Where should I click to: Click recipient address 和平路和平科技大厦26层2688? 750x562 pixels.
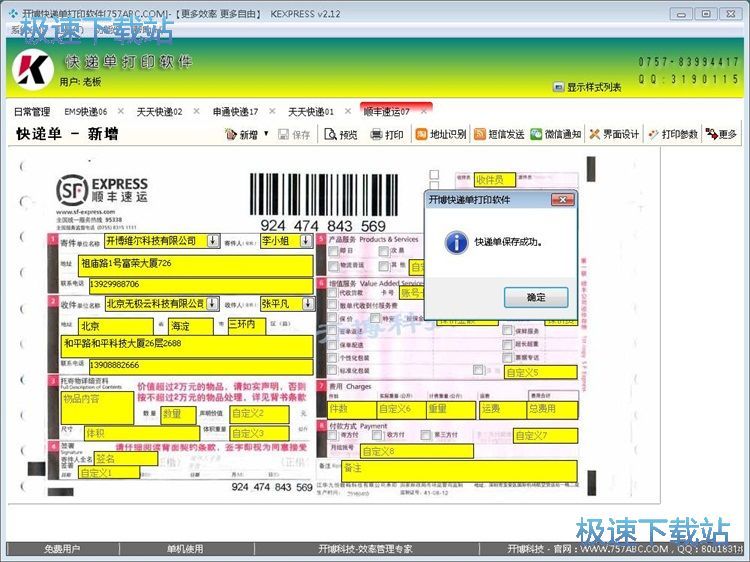[187, 346]
